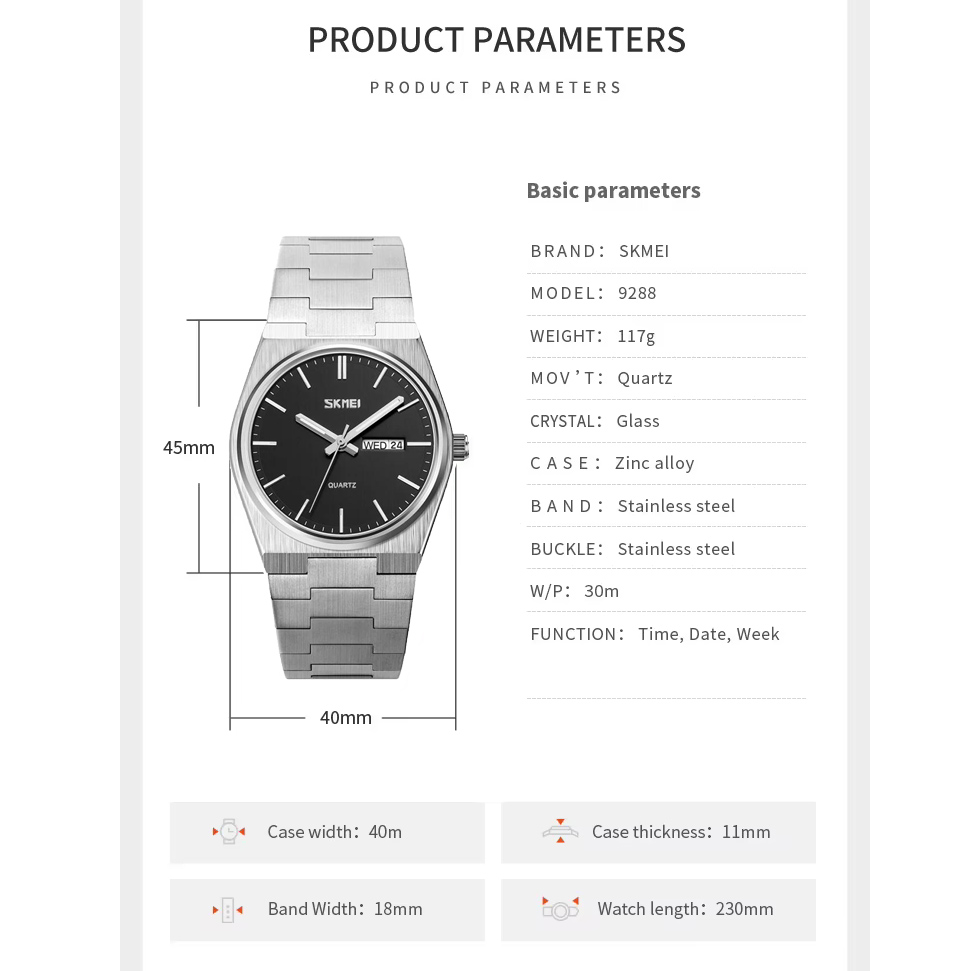Screen dimensions: 971x971
Task: Select the Watch length 230mm box
Action: pos(658,910)
